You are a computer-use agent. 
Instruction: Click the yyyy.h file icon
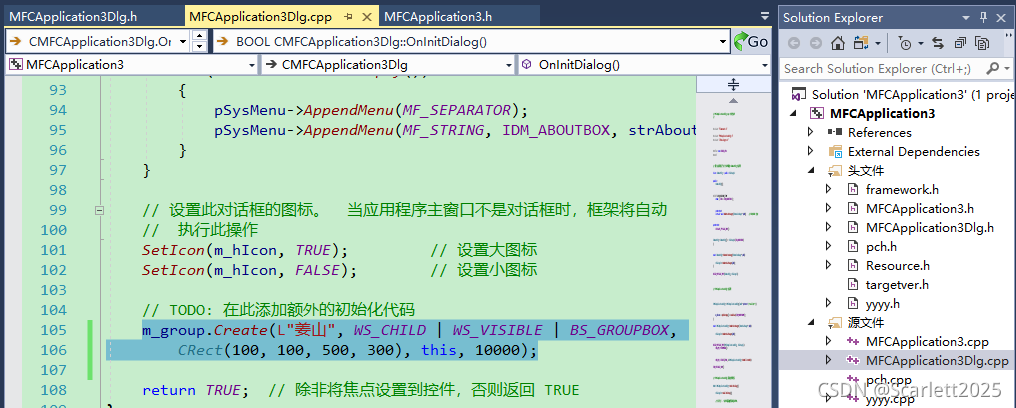tap(853, 303)
